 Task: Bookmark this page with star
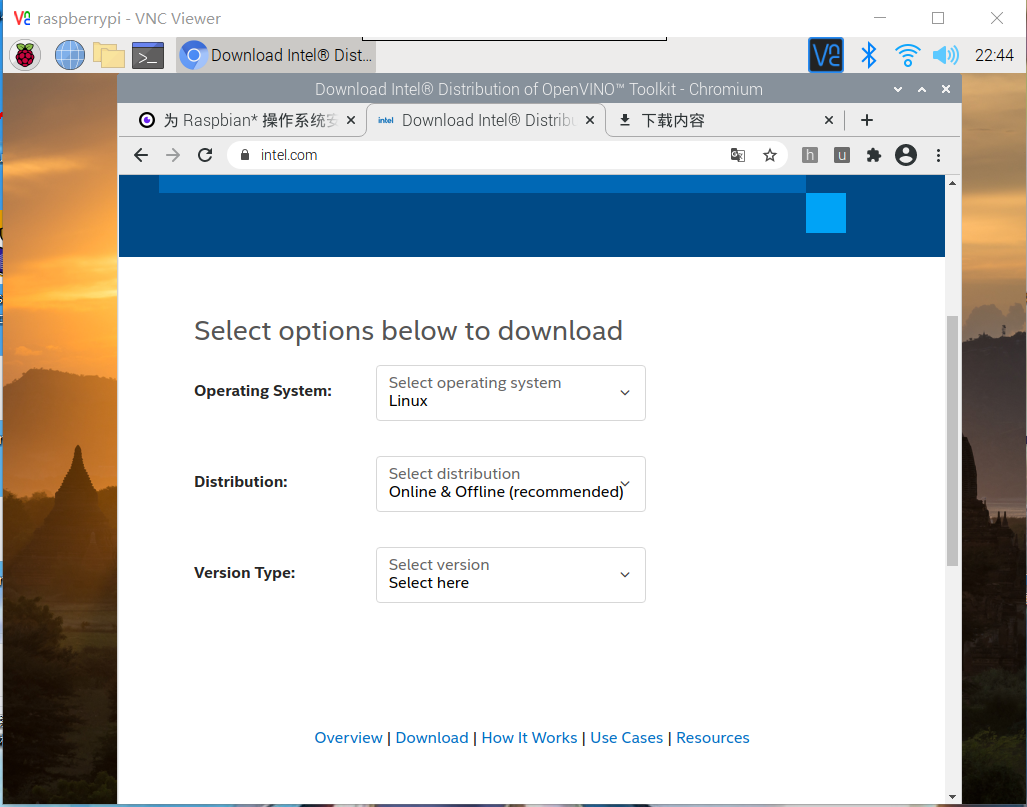tap(770, 155)
